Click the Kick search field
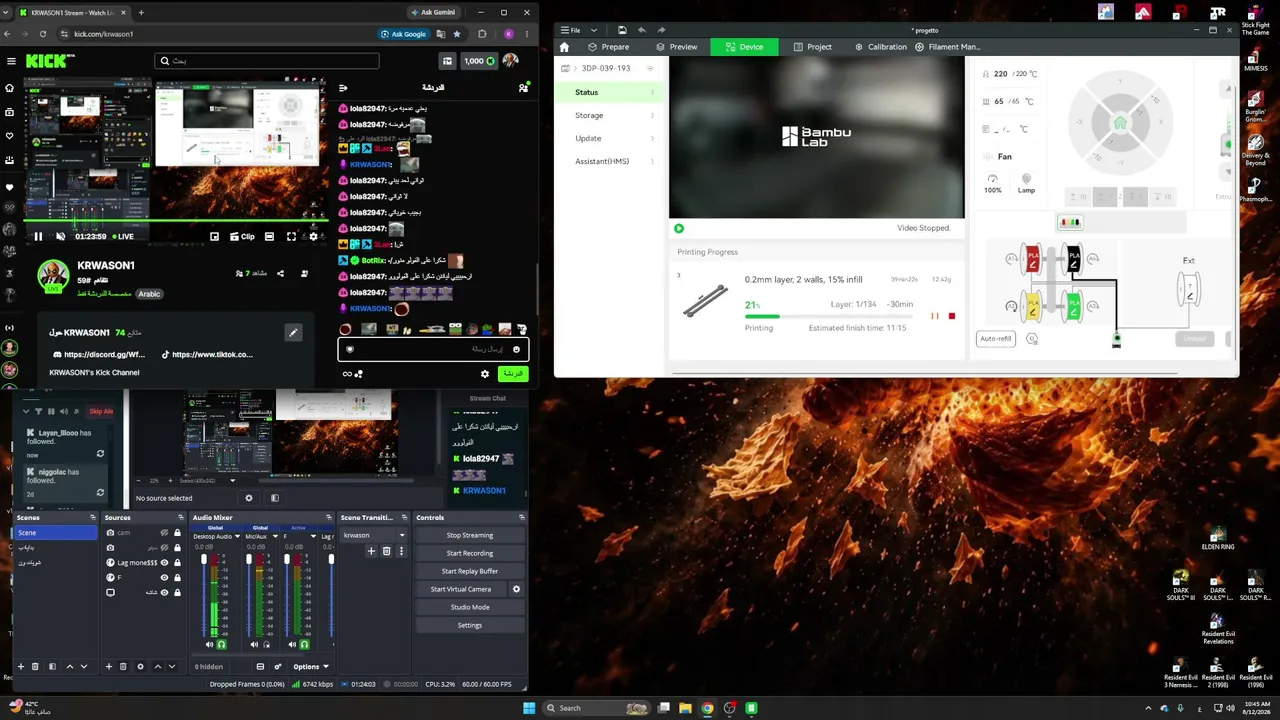This screenshot has height=720, width=1280. [x=267, y=61]
